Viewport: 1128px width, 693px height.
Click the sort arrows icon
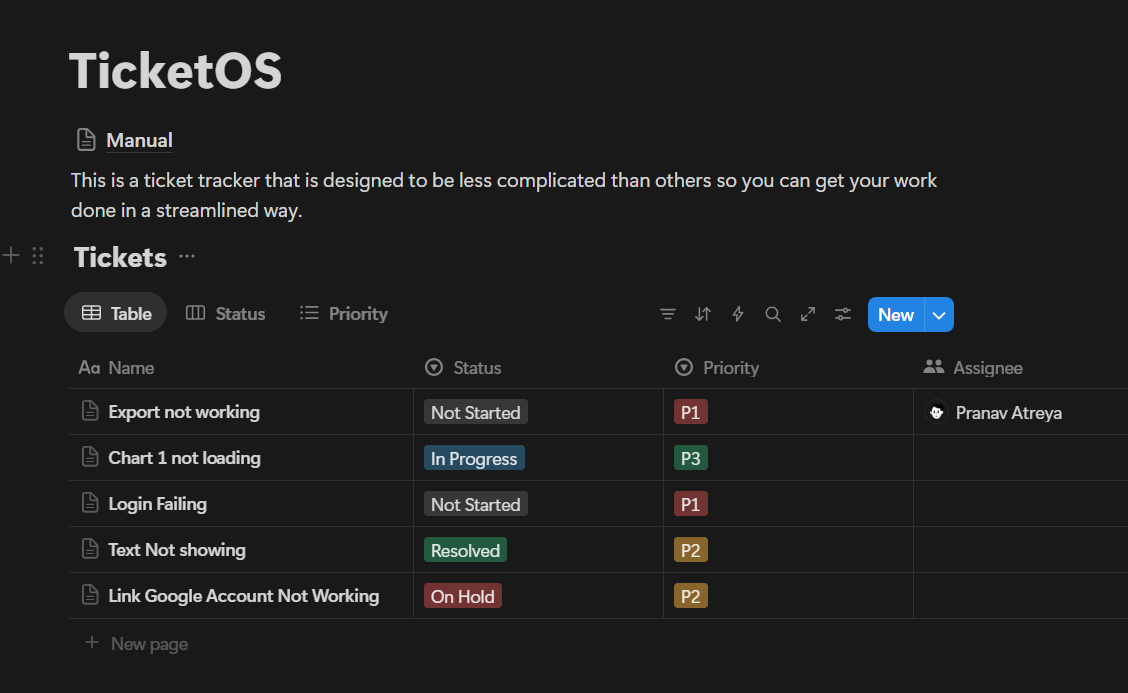point(703,314)
